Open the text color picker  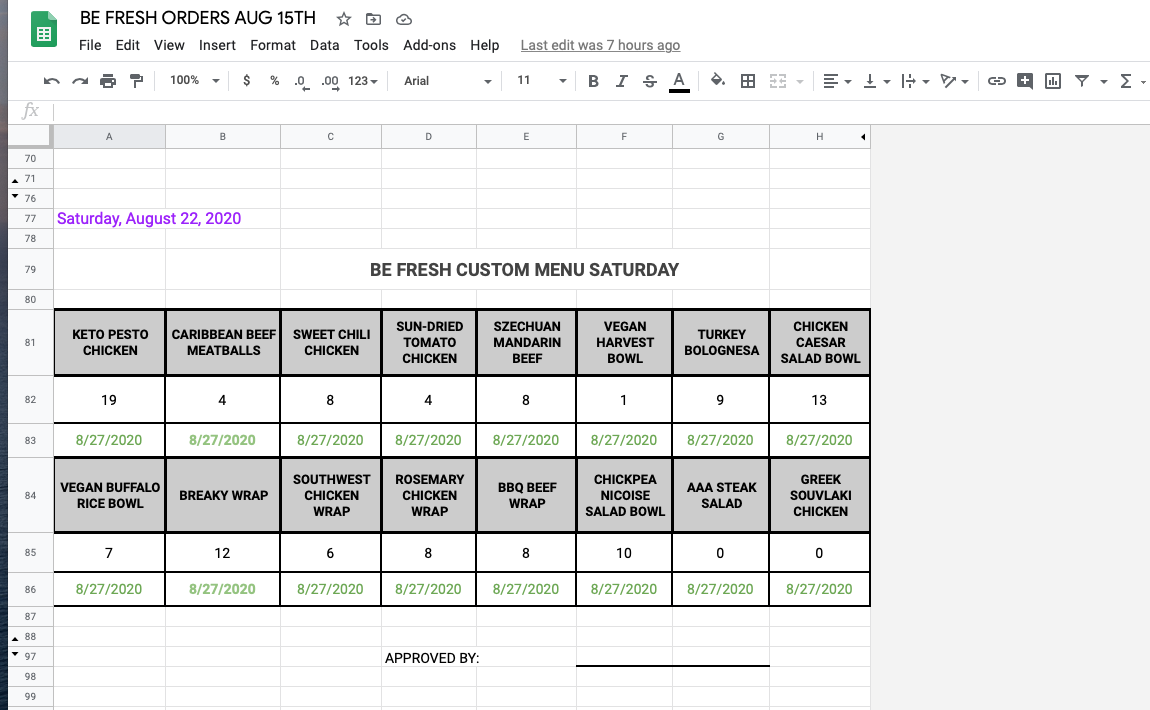point(679,81)
